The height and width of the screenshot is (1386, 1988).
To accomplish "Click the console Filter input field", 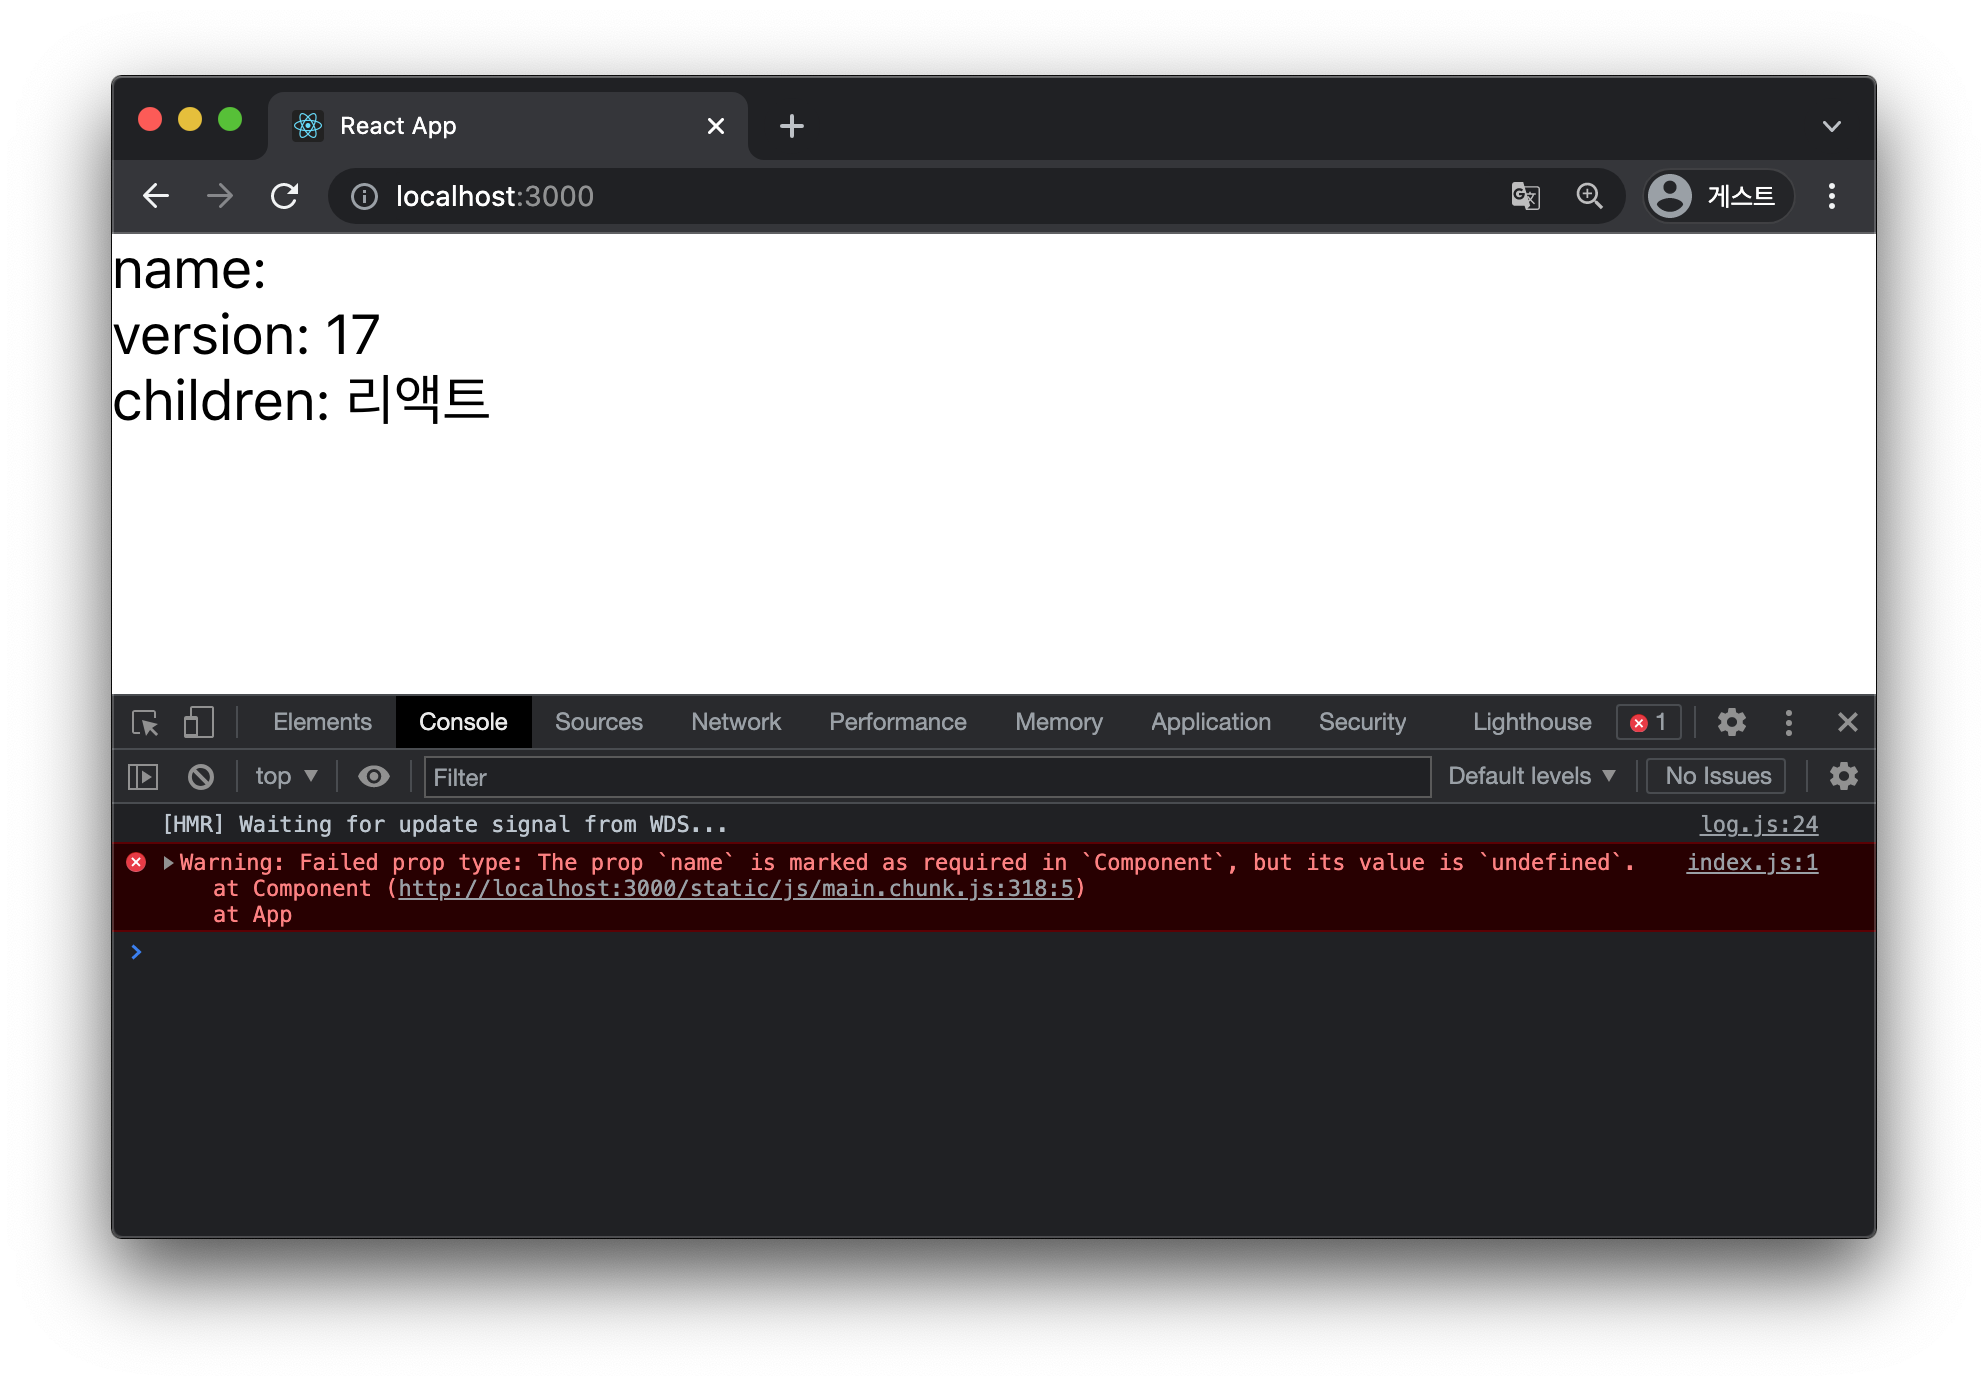I will click(926, 777).
